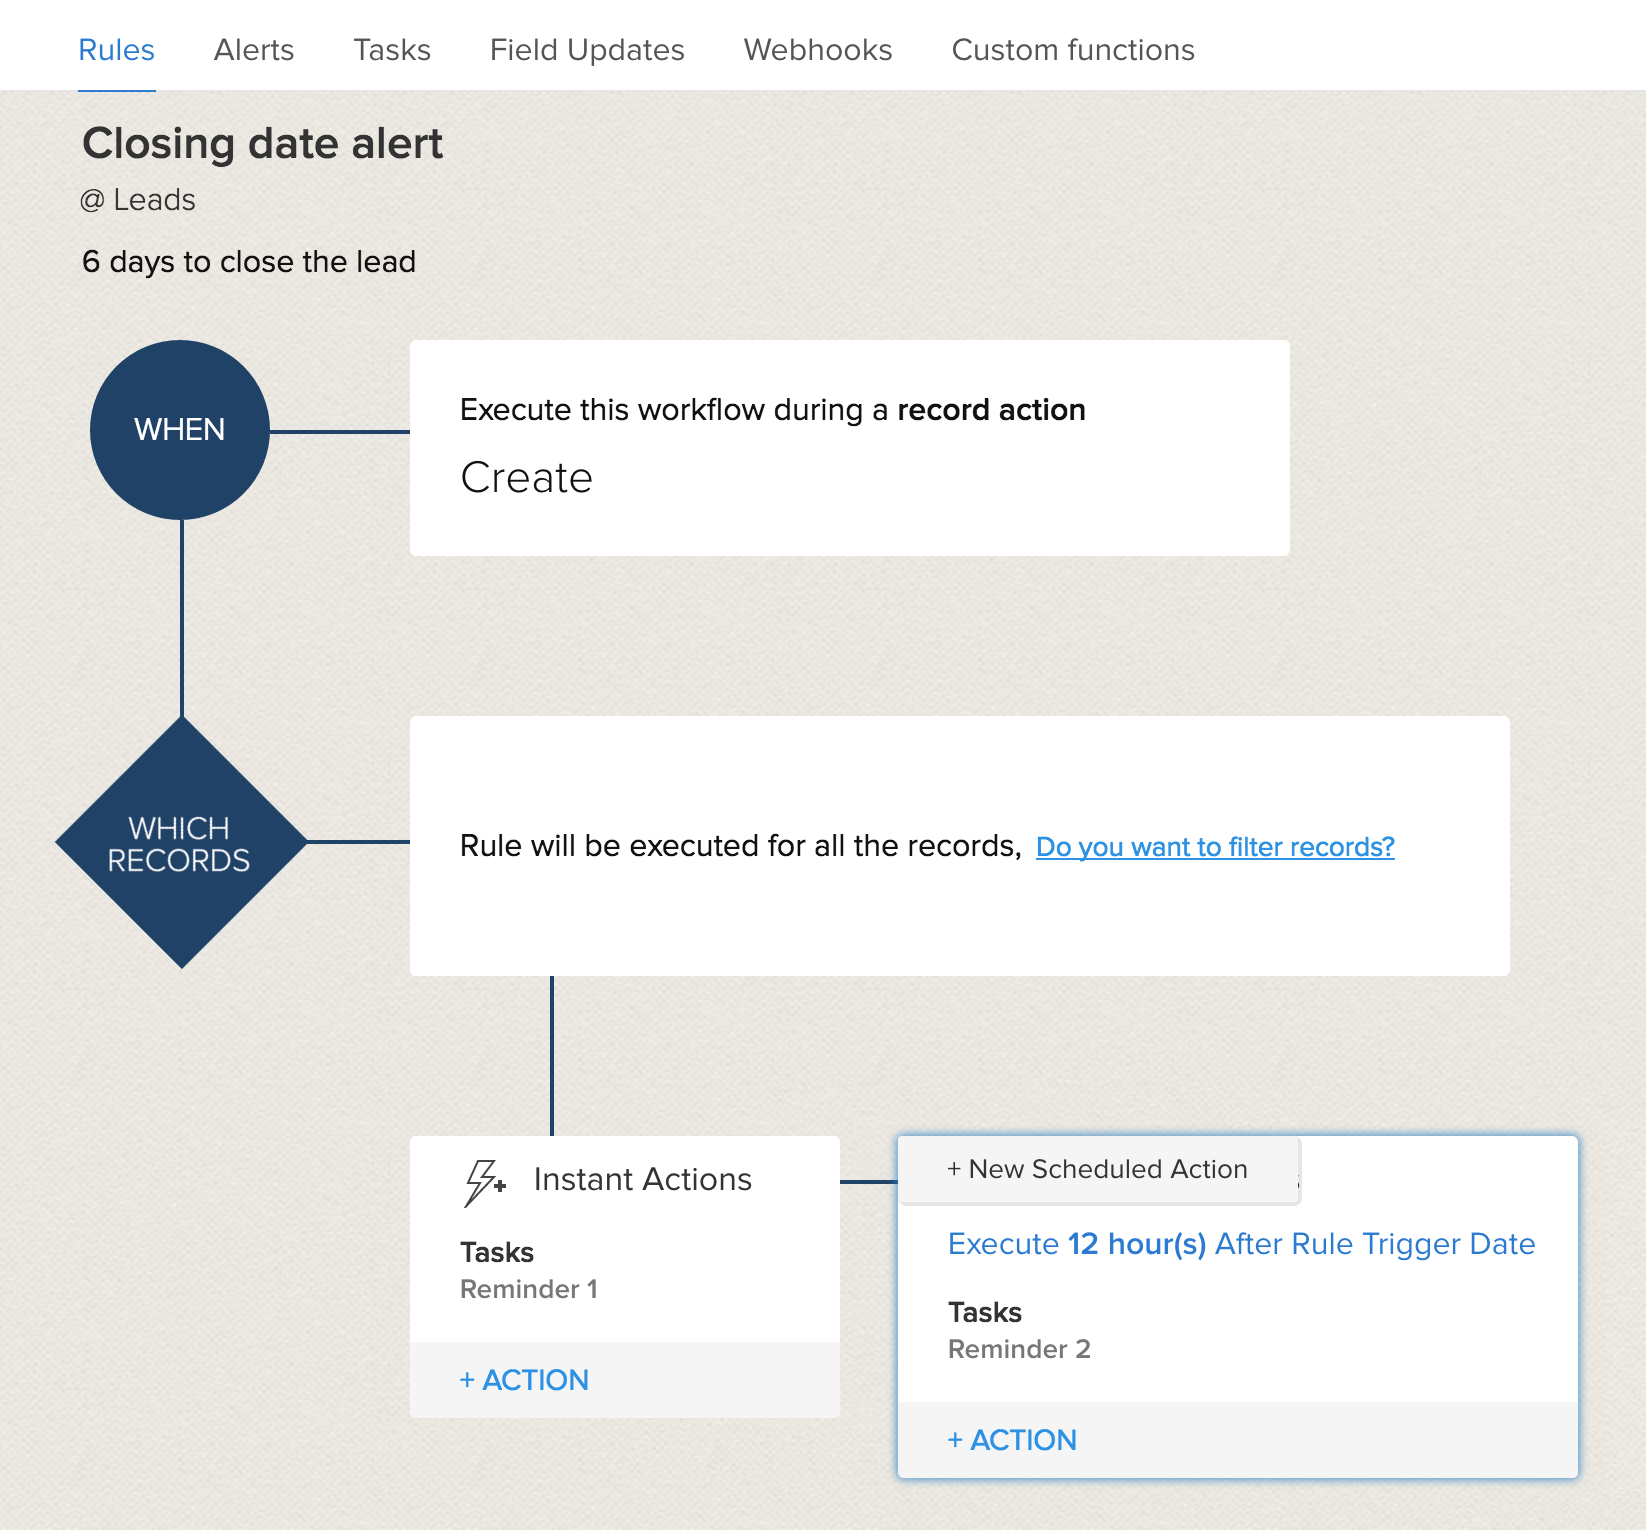
Task: Switch to the Alerts tab
Action: 254,50
